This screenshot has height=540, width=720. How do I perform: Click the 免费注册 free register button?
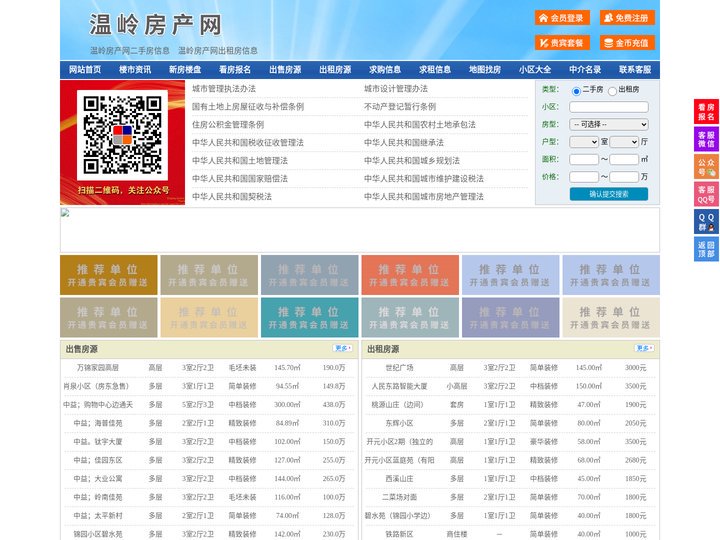click(x=627, y=18)
